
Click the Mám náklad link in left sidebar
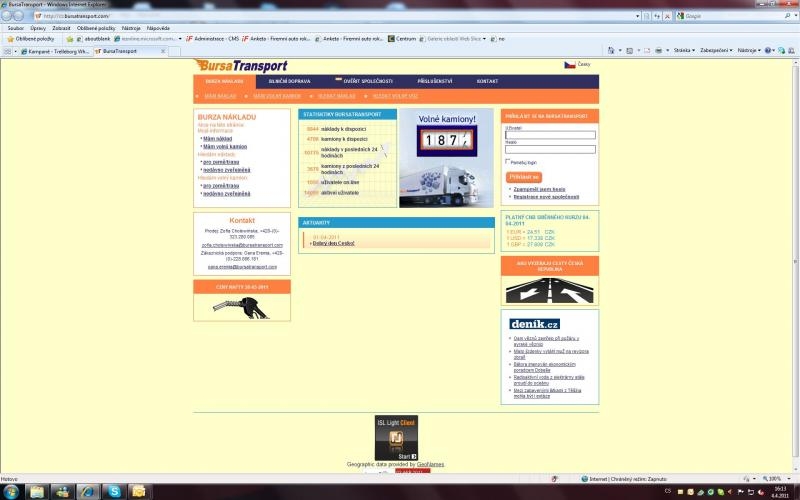point(217,139)
